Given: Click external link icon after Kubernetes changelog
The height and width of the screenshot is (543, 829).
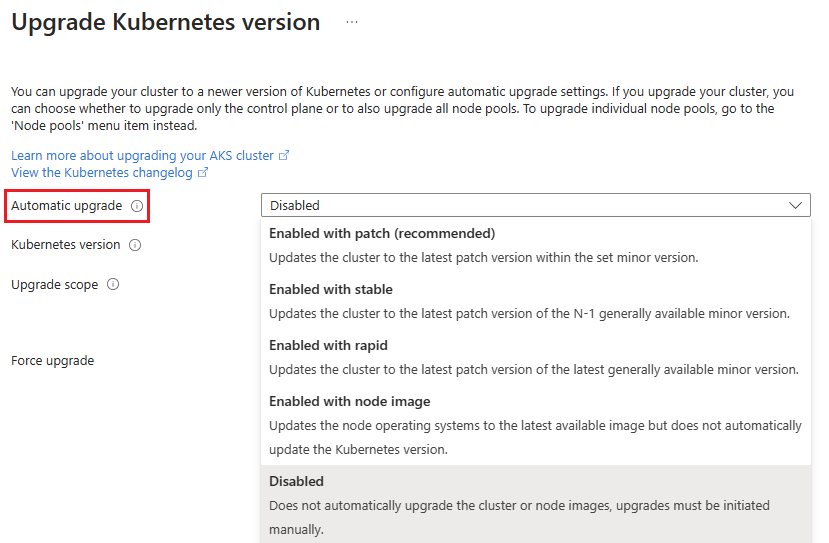Looking at the screenshot, I should point(203,173).
